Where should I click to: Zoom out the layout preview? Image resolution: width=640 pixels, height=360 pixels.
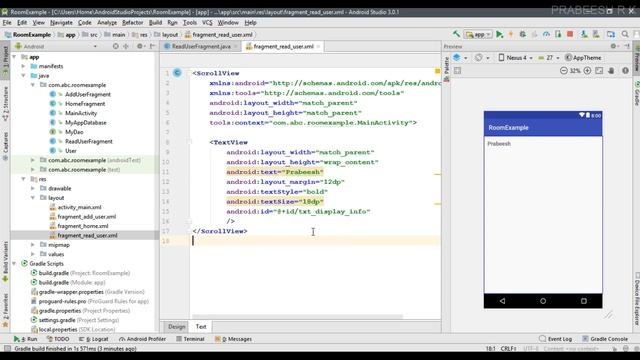coord(564,71)
